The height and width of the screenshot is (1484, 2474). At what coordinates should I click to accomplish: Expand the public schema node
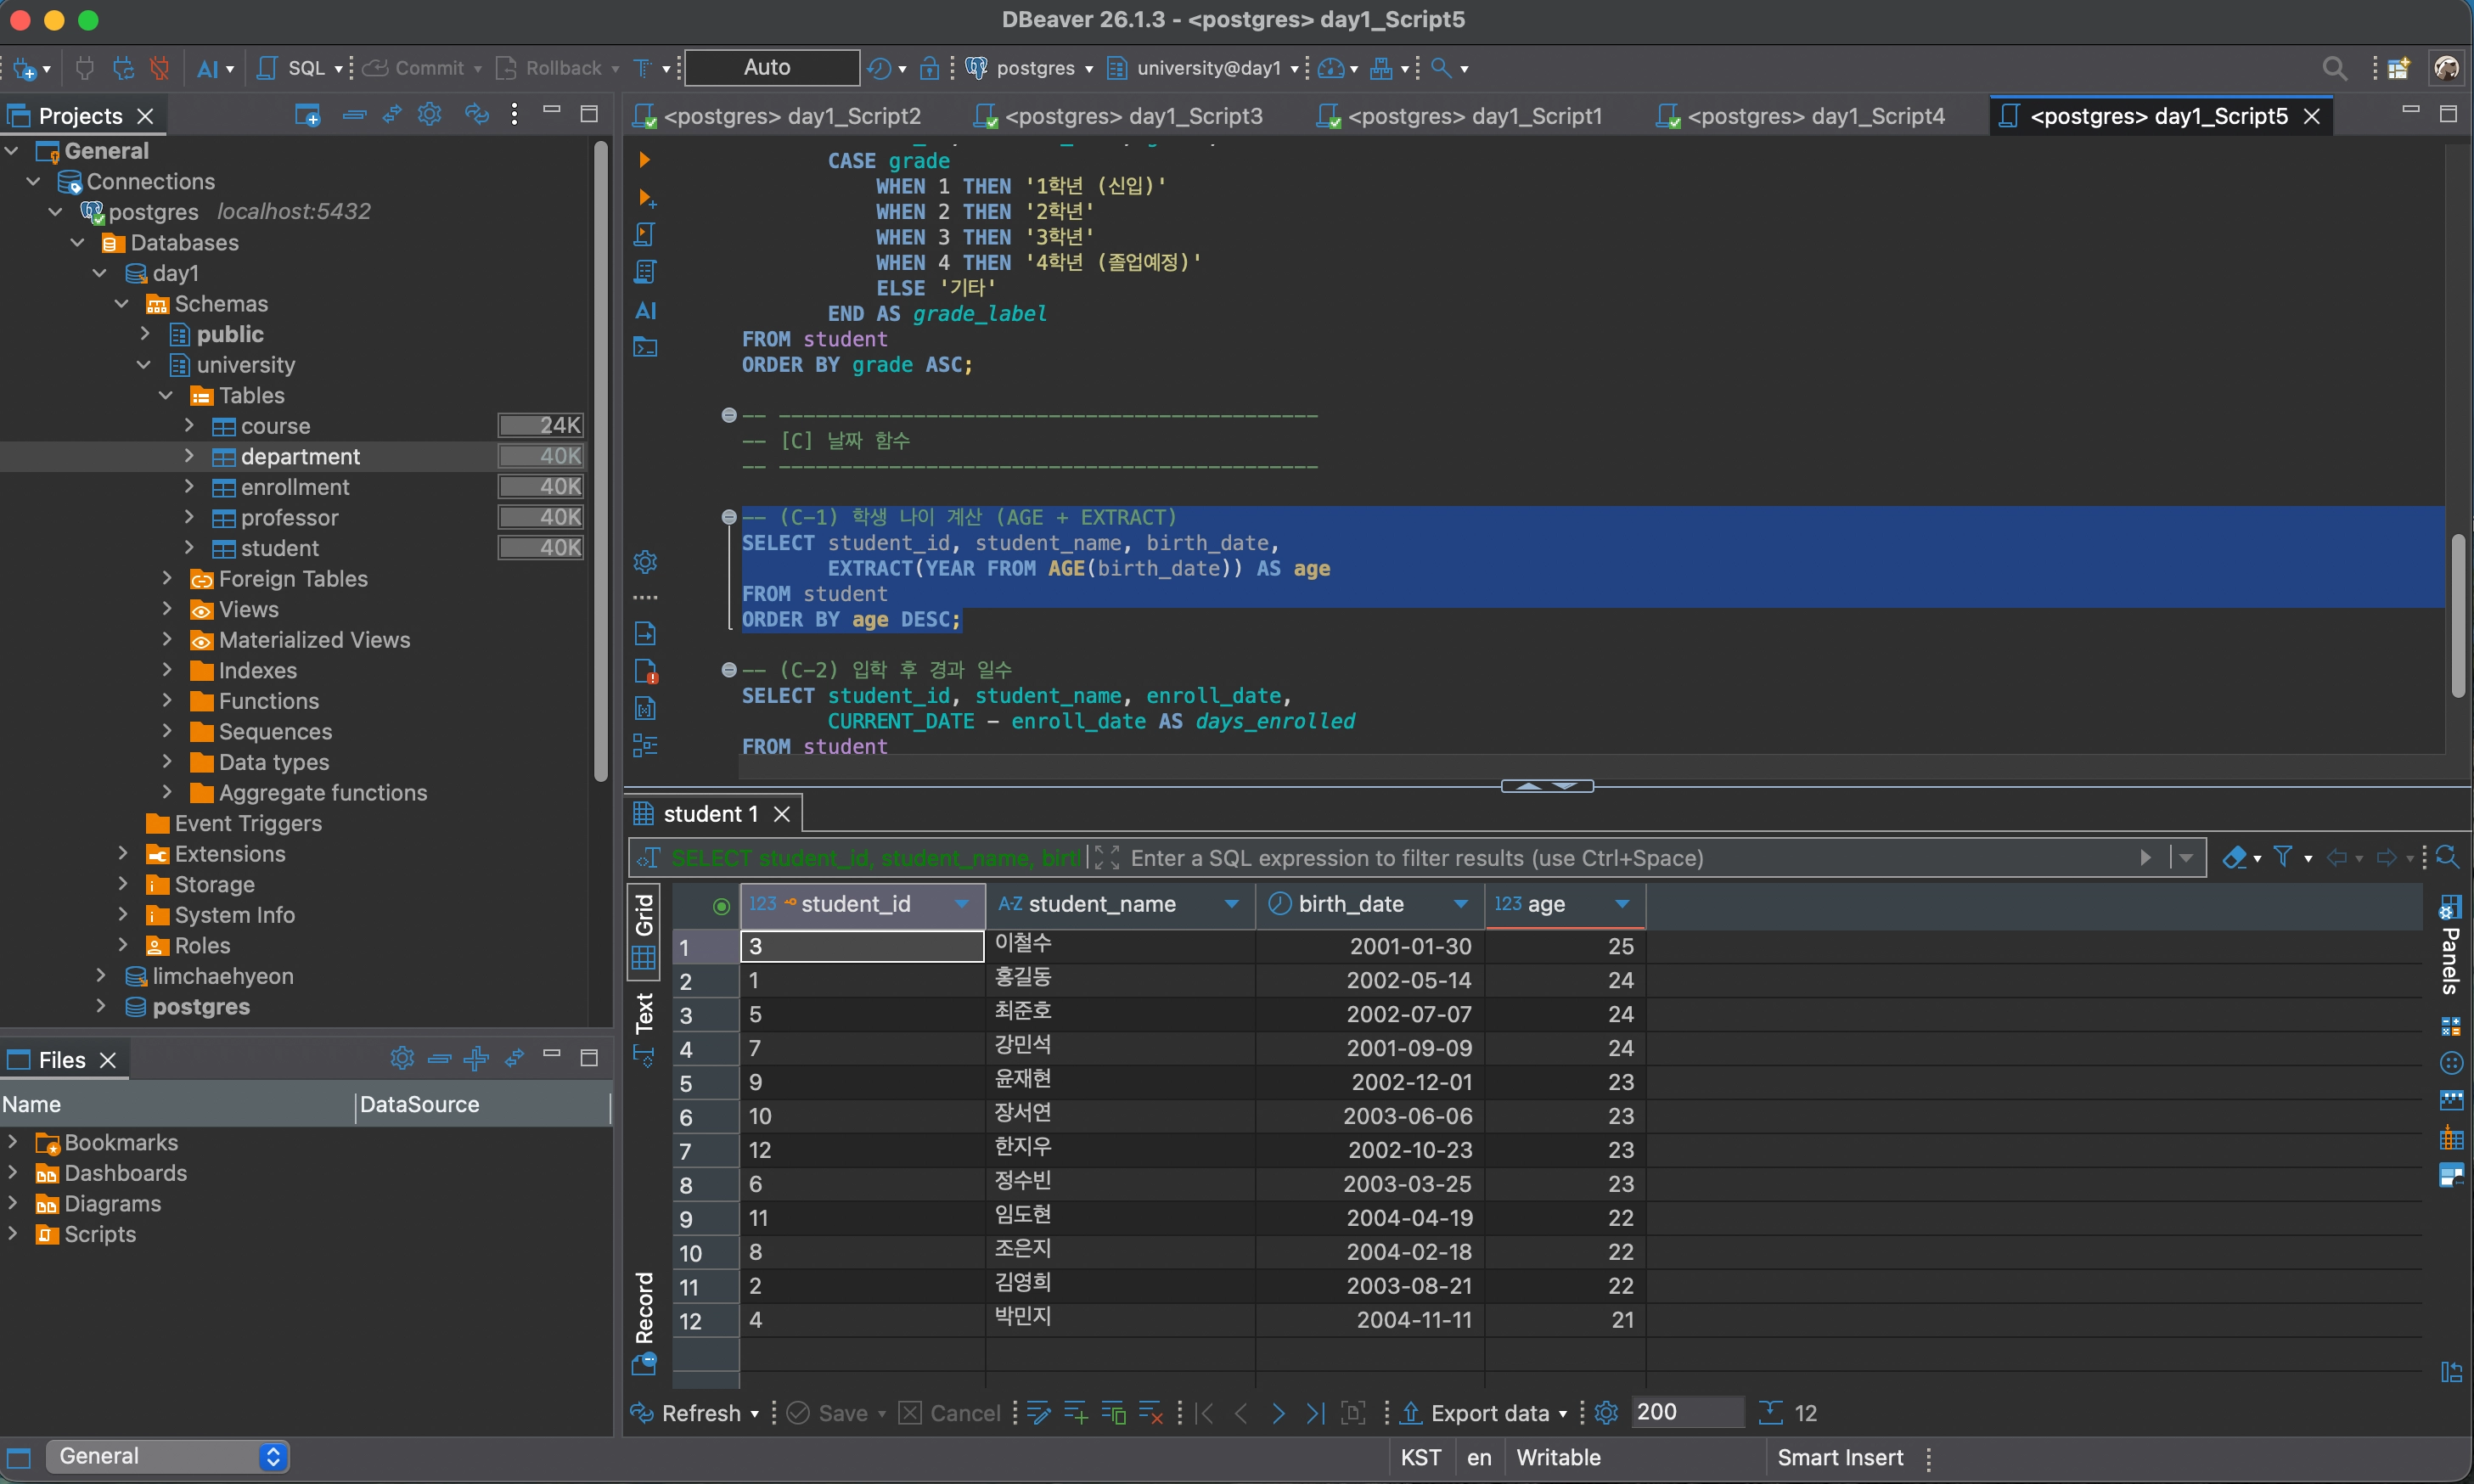click(x=145, y=334)
